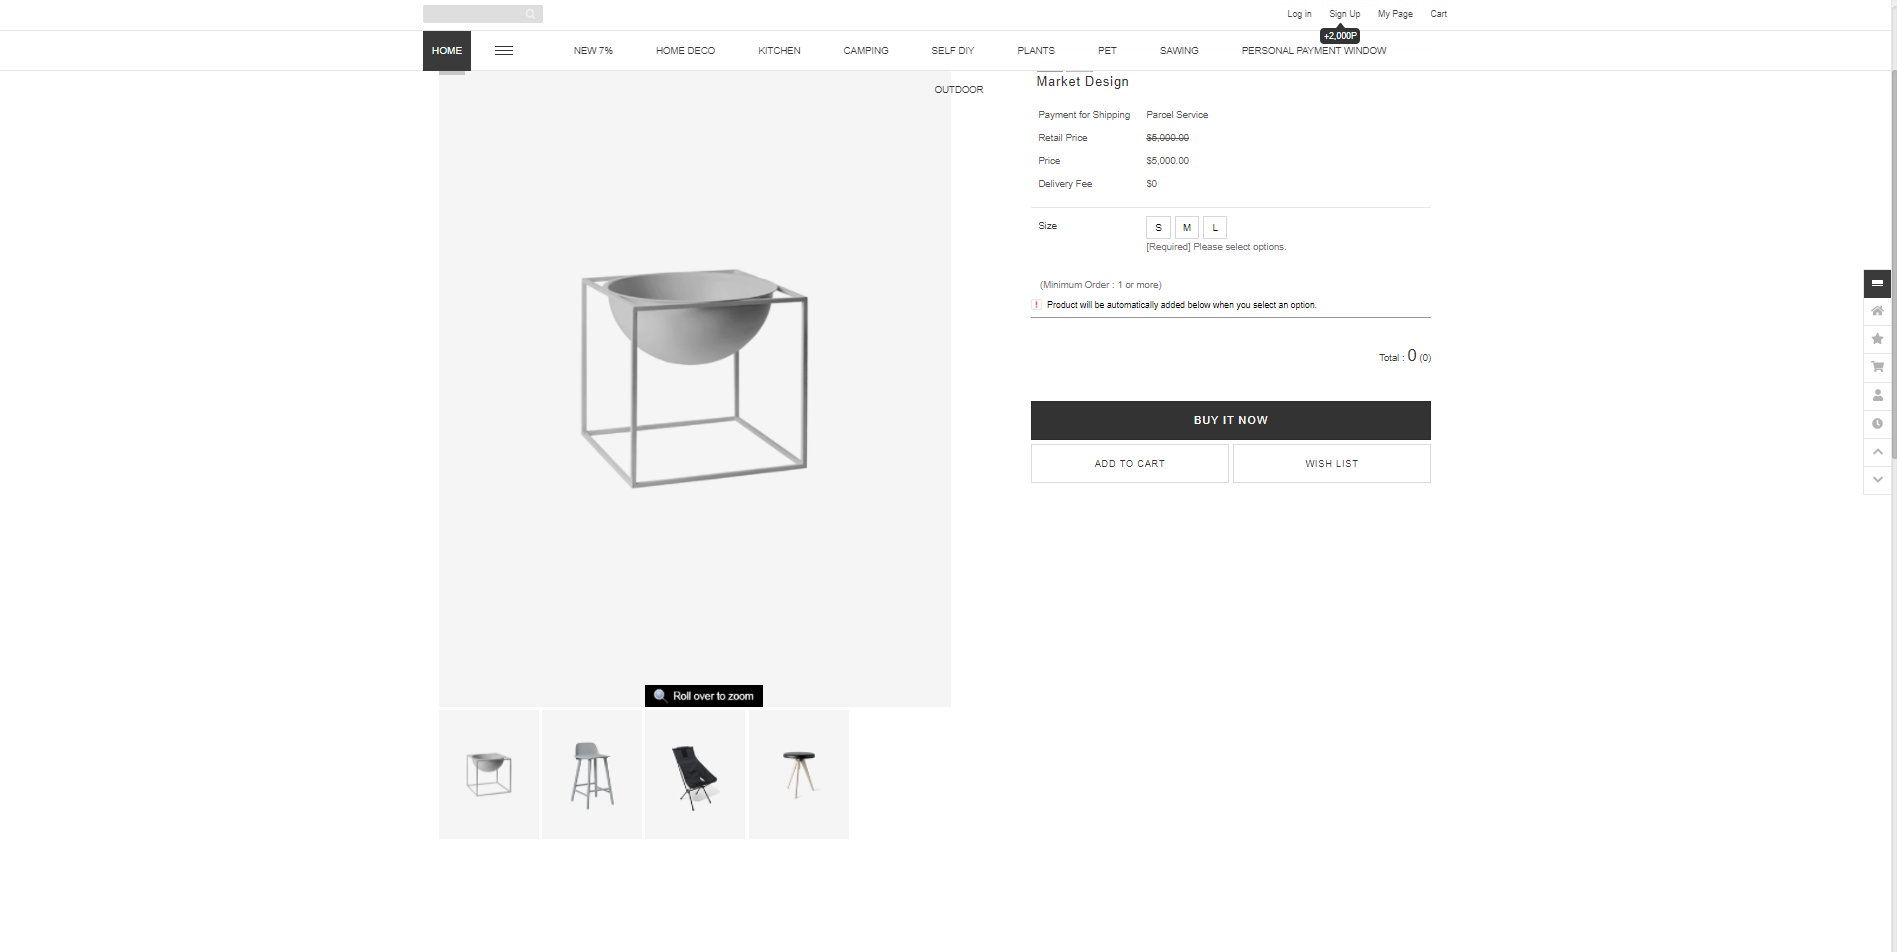This screenshot has height=952, width=1897.
Task: Click the search magnifier icon
Action: tap(530, 14)
